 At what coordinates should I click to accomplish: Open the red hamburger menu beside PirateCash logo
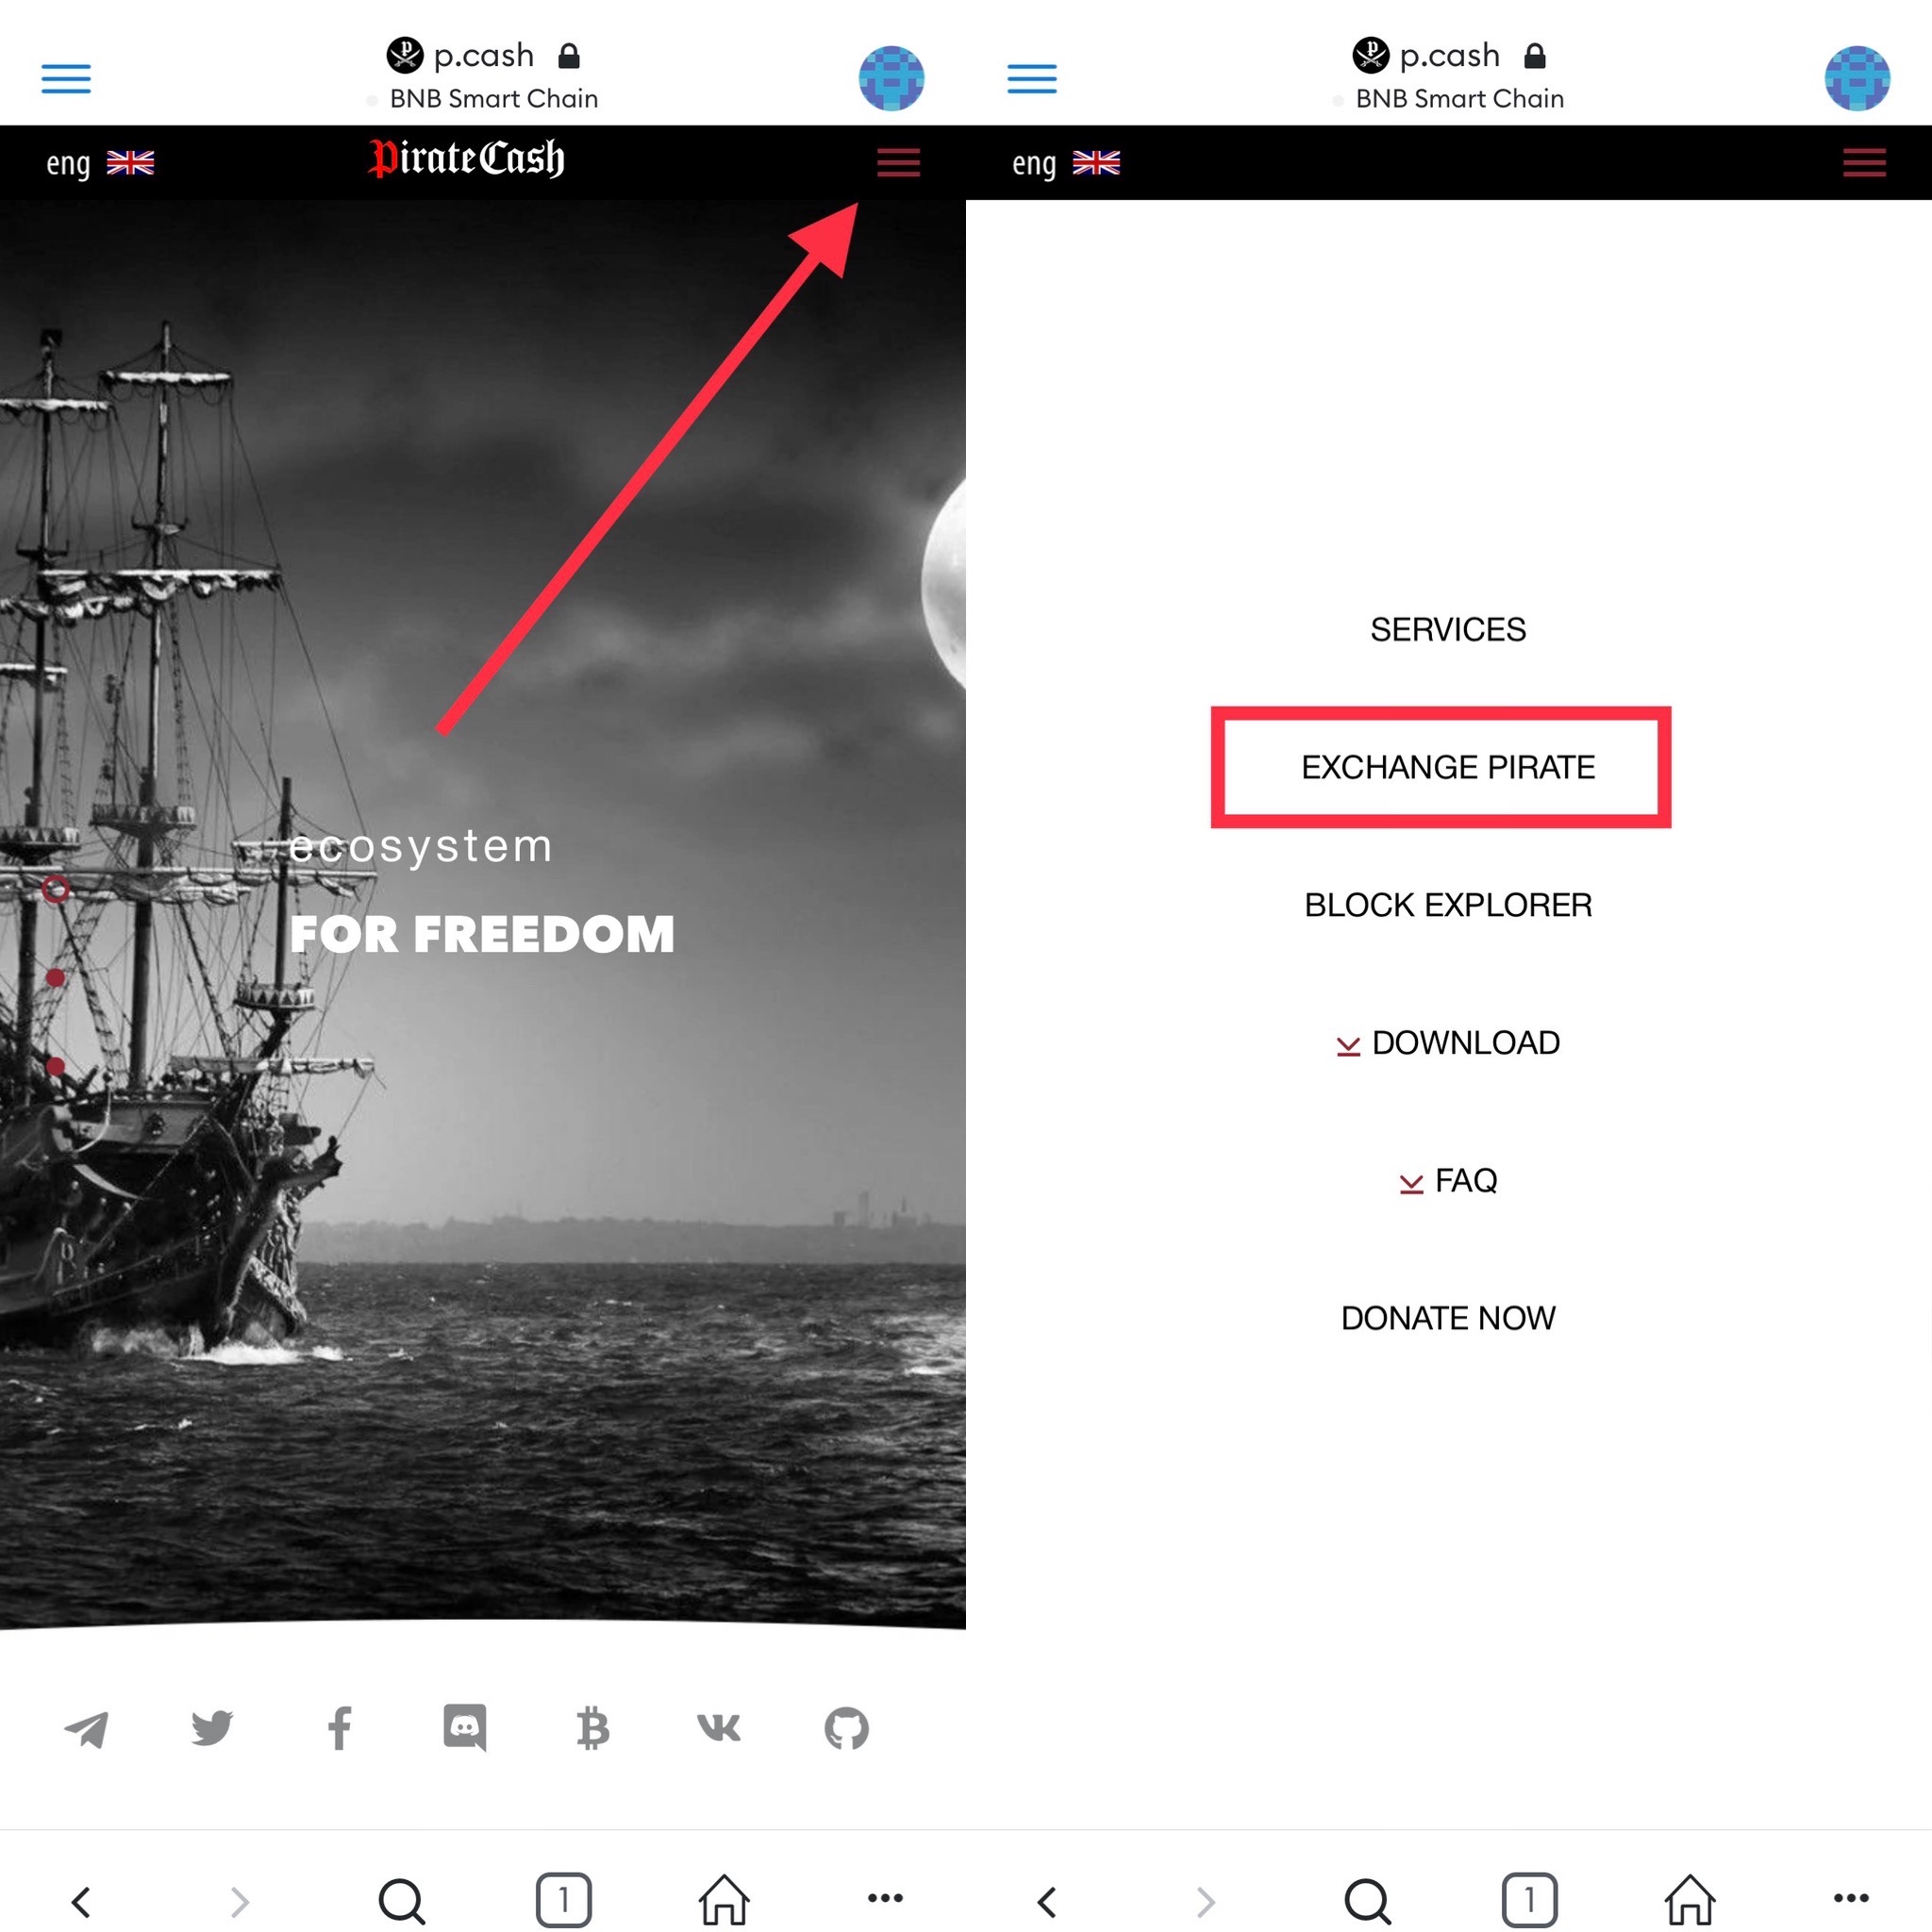(898, 162)
